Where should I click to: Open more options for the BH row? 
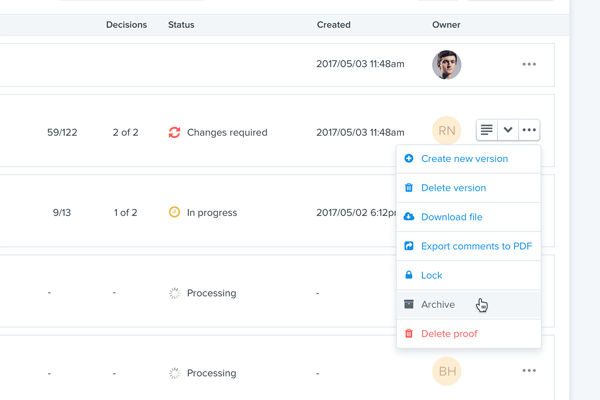pyautogui.click(x=529, y=371)
